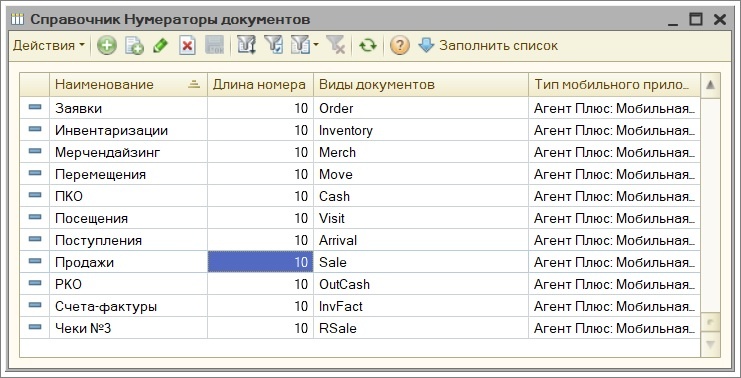
Task: Click the scrollbar down arrow
Action: click(x=710, y=345)
